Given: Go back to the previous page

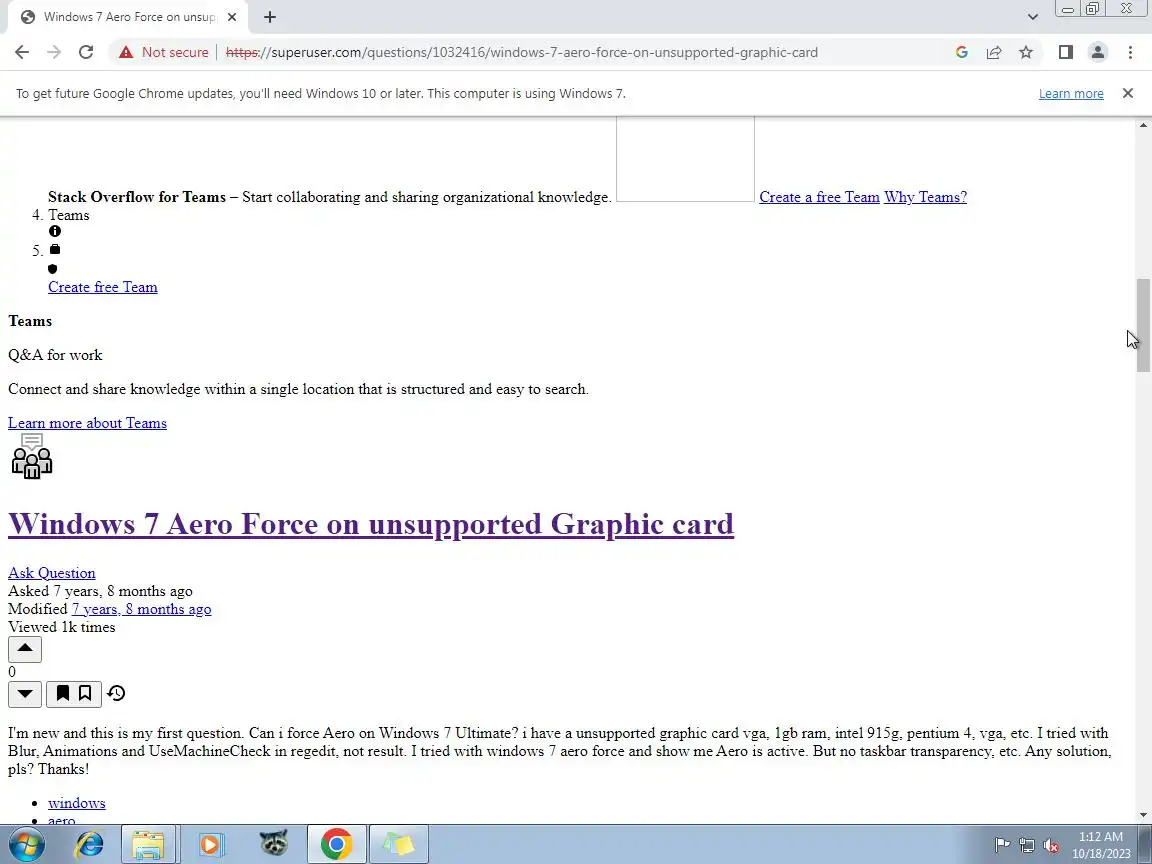Looking at the screenshot, I should coord(22,52).
